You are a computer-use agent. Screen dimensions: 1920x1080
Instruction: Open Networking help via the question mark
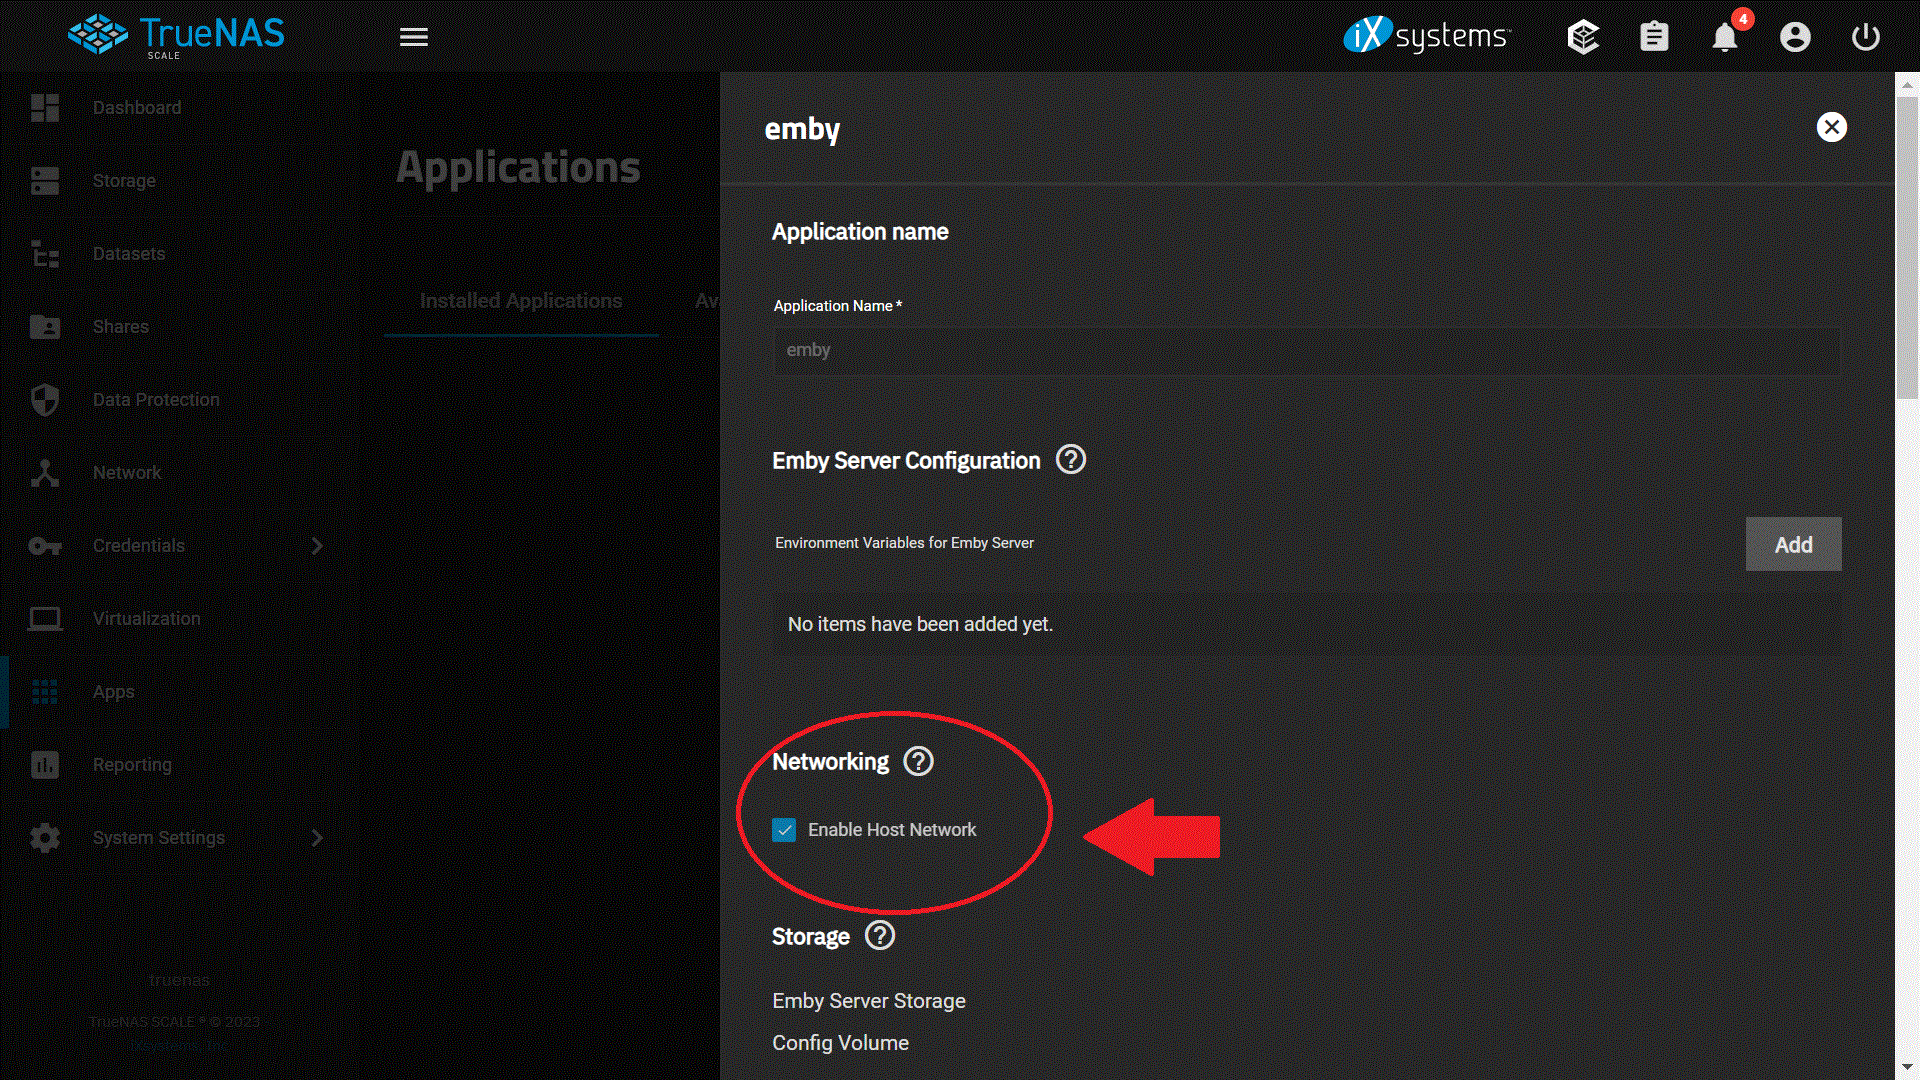pyautogui.click(x=917, y=761)
